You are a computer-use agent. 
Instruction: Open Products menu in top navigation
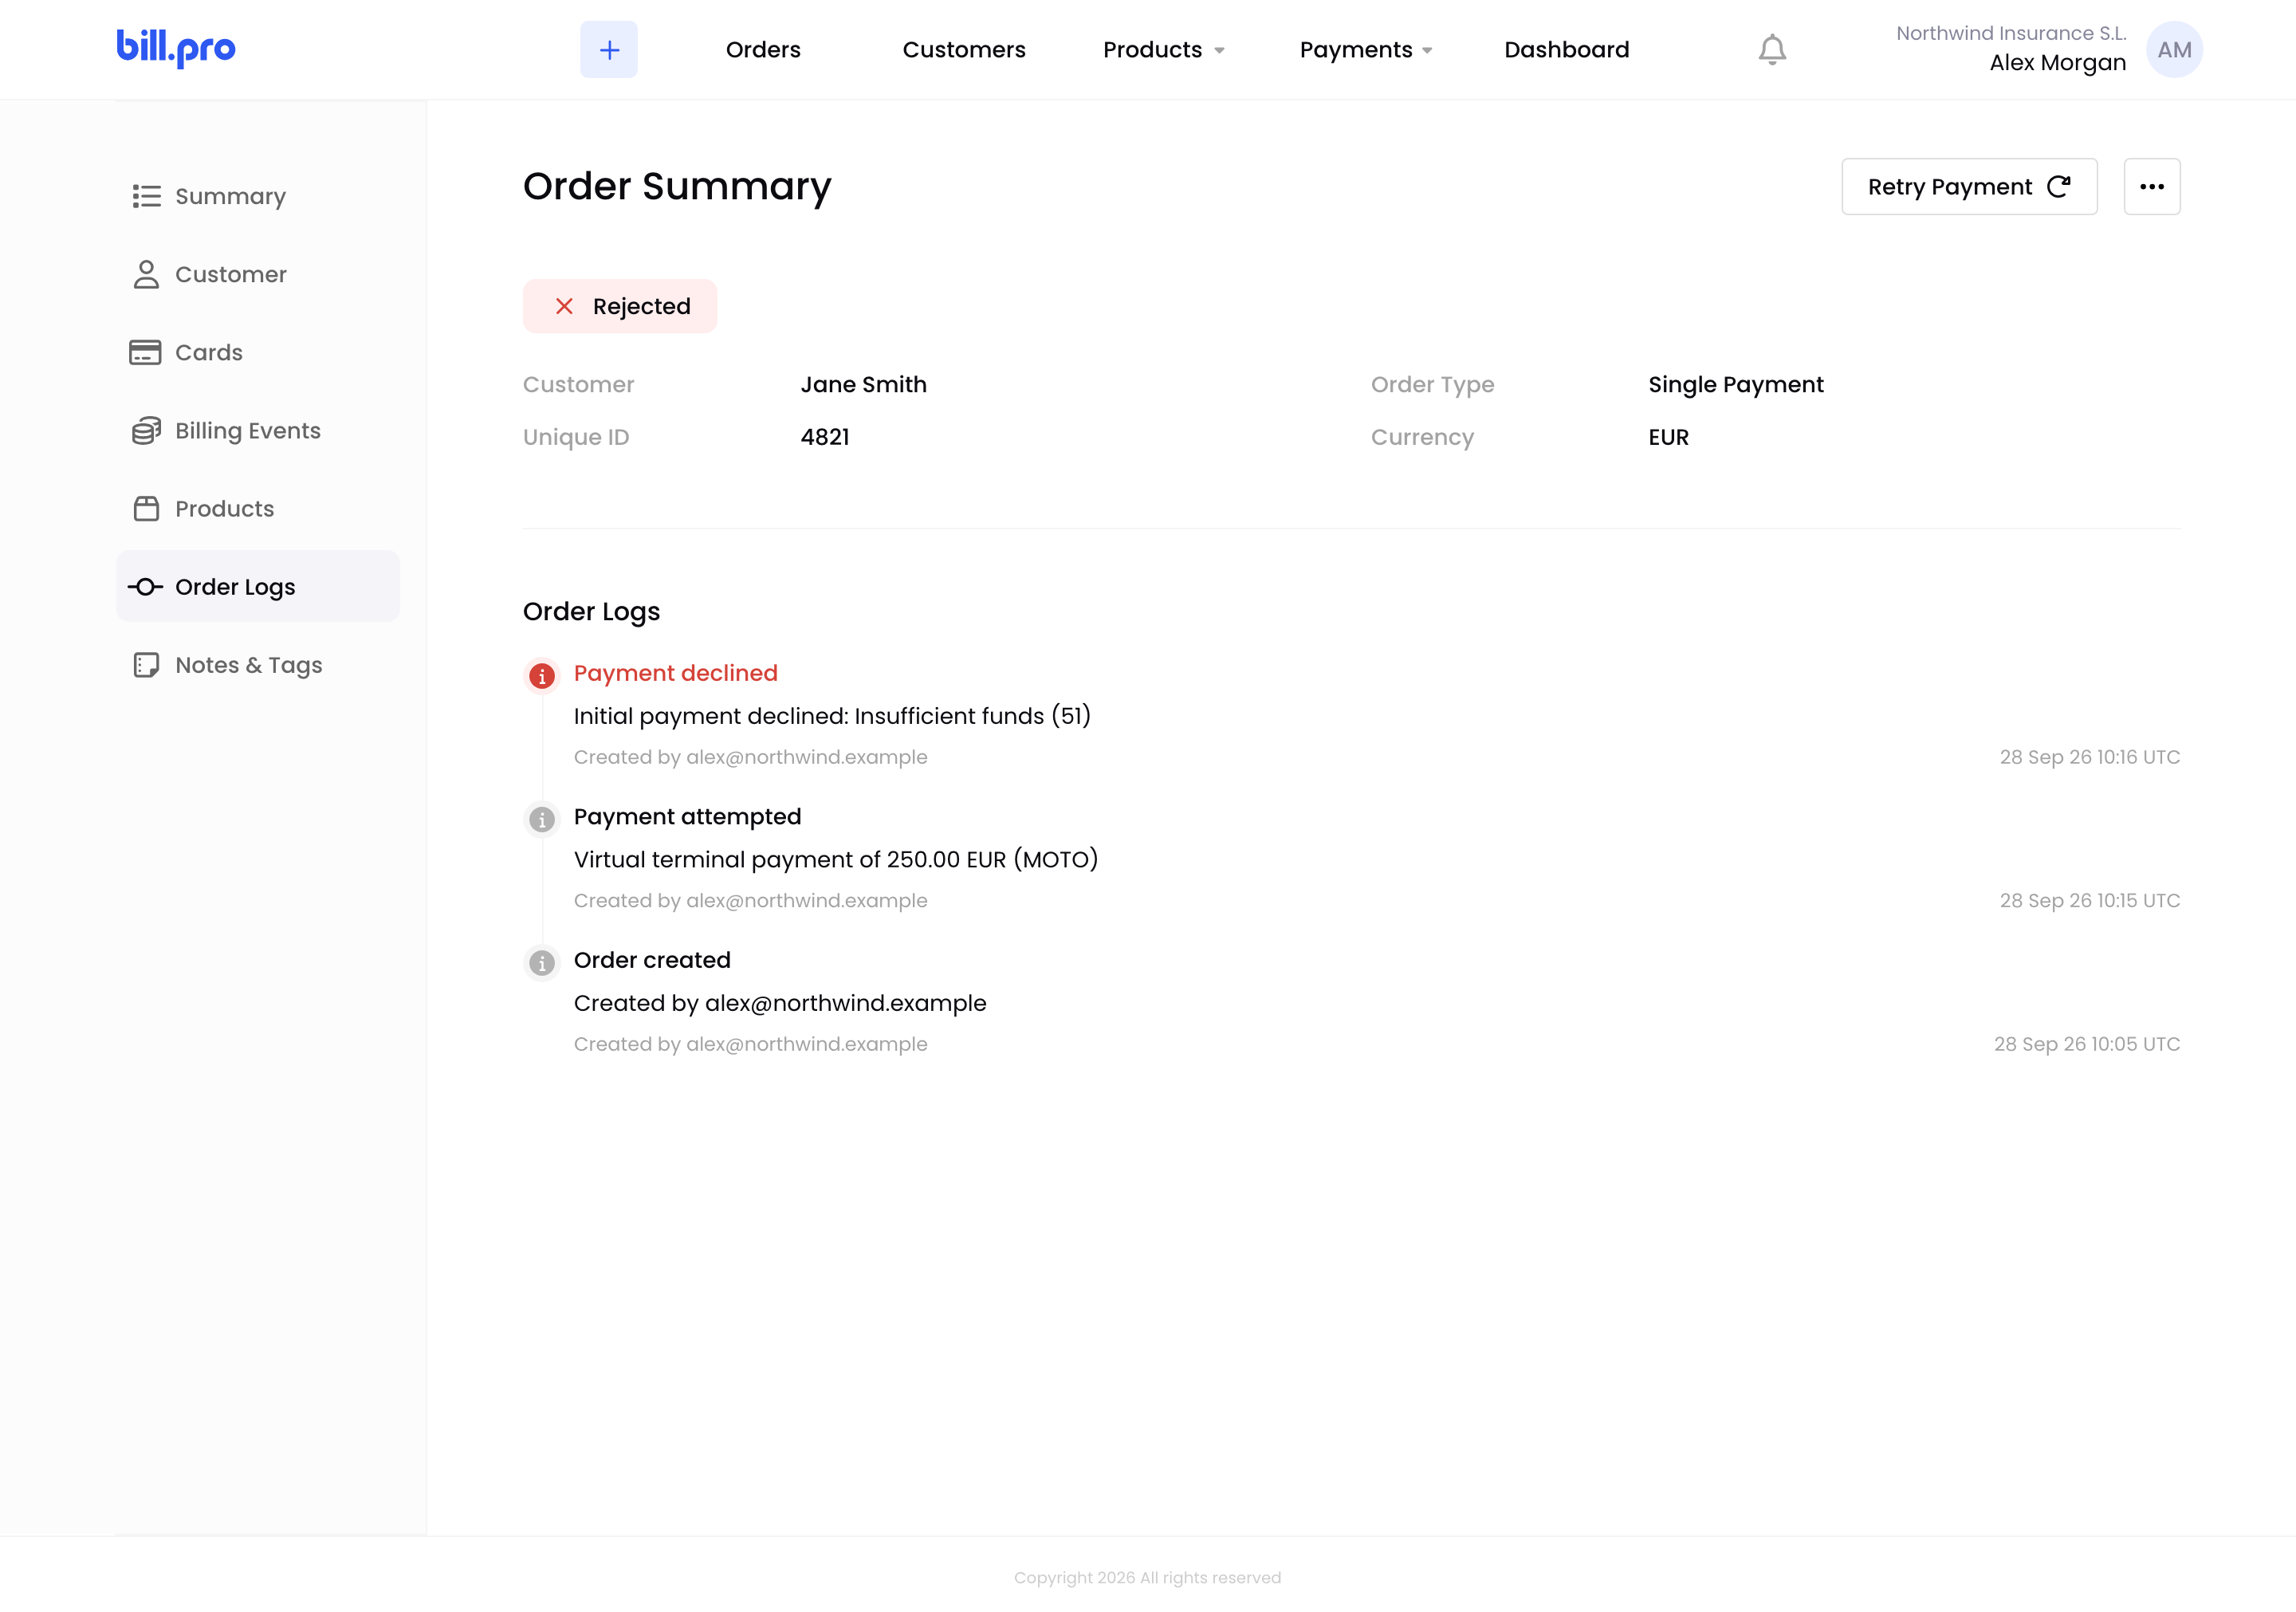[x=1152, y=49]
